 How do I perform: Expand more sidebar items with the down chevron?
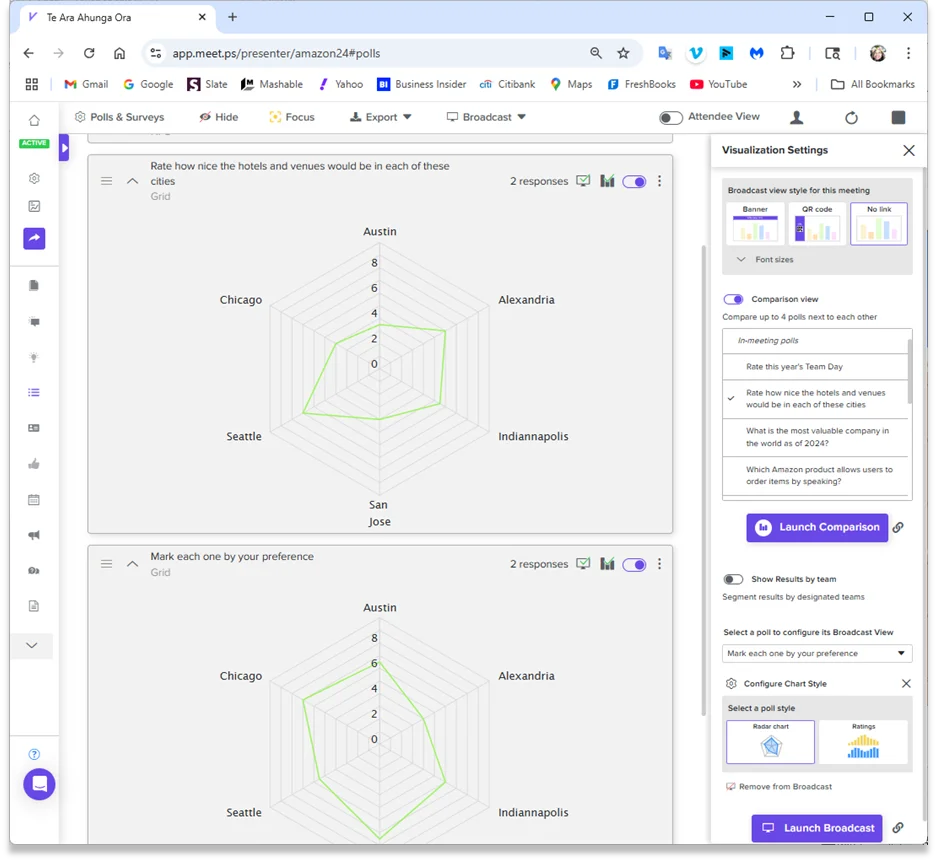pyautogui.click(x=32, y=646)
